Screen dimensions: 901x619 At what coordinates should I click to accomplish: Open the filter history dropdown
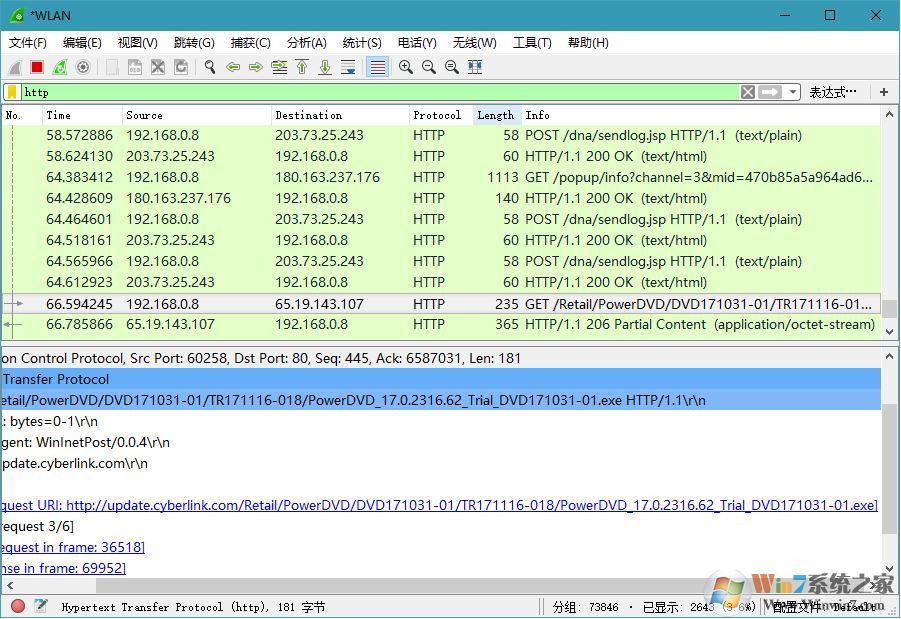(x=792, y=92)
